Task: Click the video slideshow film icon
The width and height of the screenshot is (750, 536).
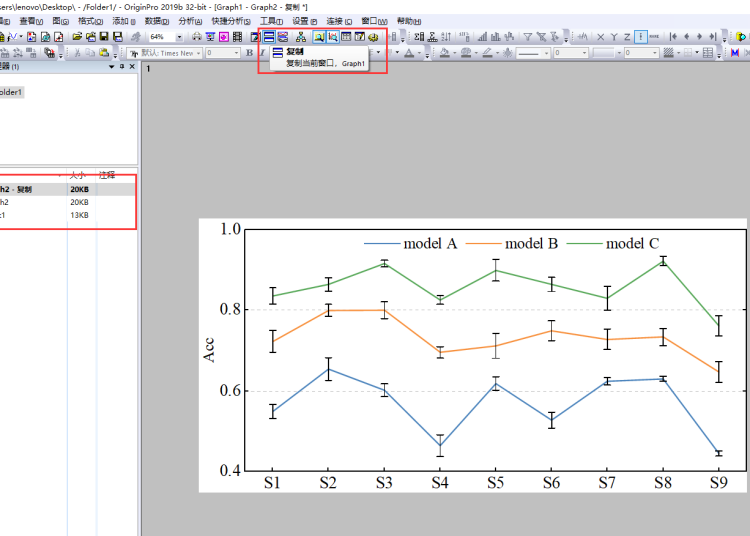Action: 237,37
